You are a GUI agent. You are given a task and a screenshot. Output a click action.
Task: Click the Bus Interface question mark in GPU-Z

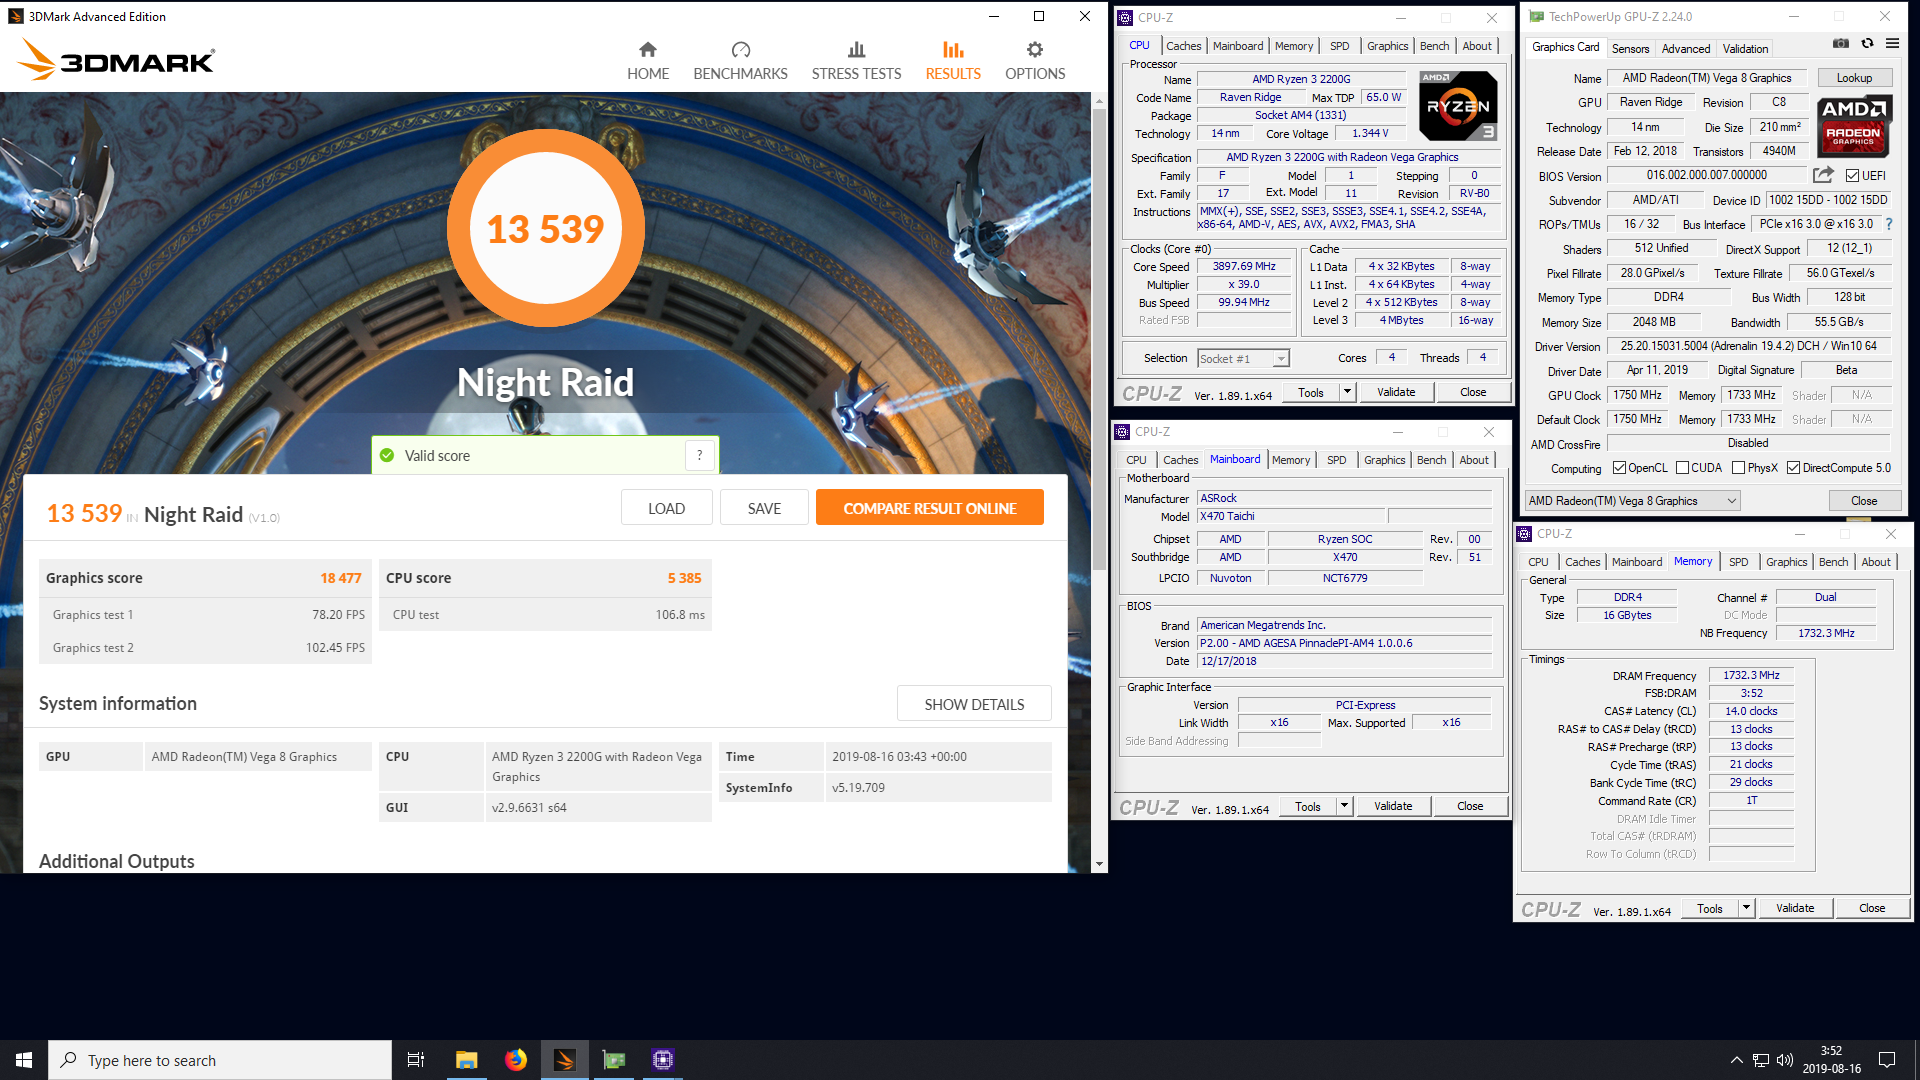(x=1889, y=224)
